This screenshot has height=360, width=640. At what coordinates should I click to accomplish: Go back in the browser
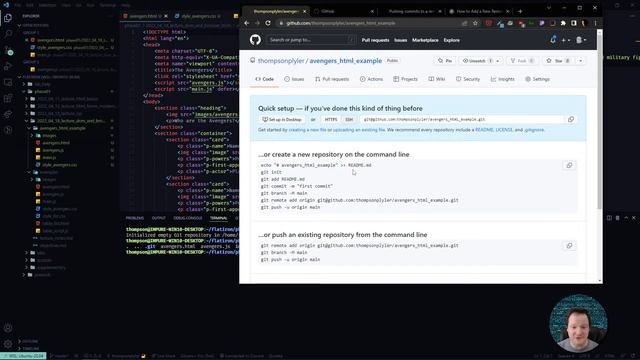pos(247,23)
